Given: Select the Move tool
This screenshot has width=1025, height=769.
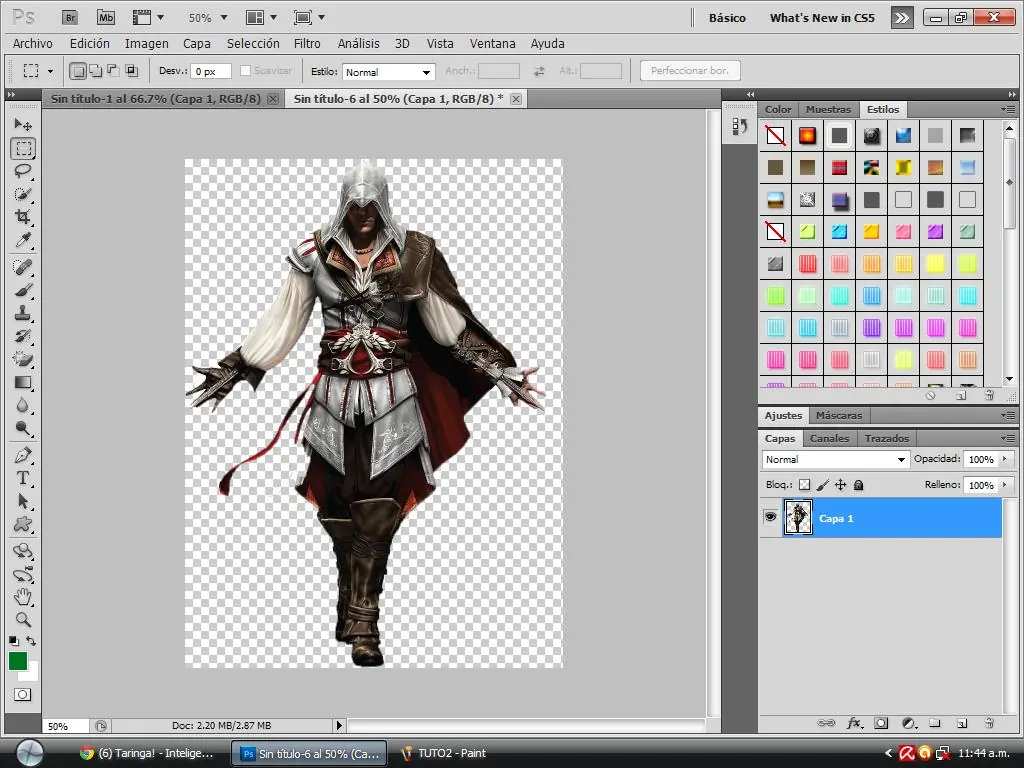Looking at the screenshot, I should 23,125.
